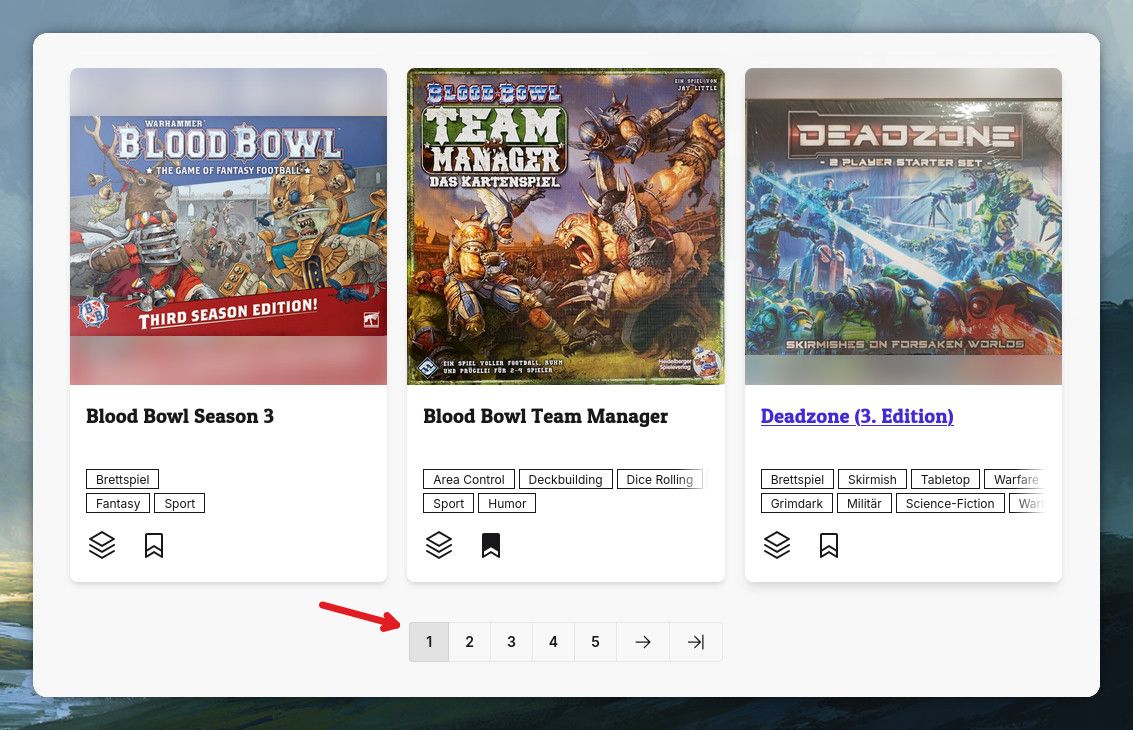Open the Deadzone (3. Edition) link
1133x730 pixels.
click(x=857, y=416)
